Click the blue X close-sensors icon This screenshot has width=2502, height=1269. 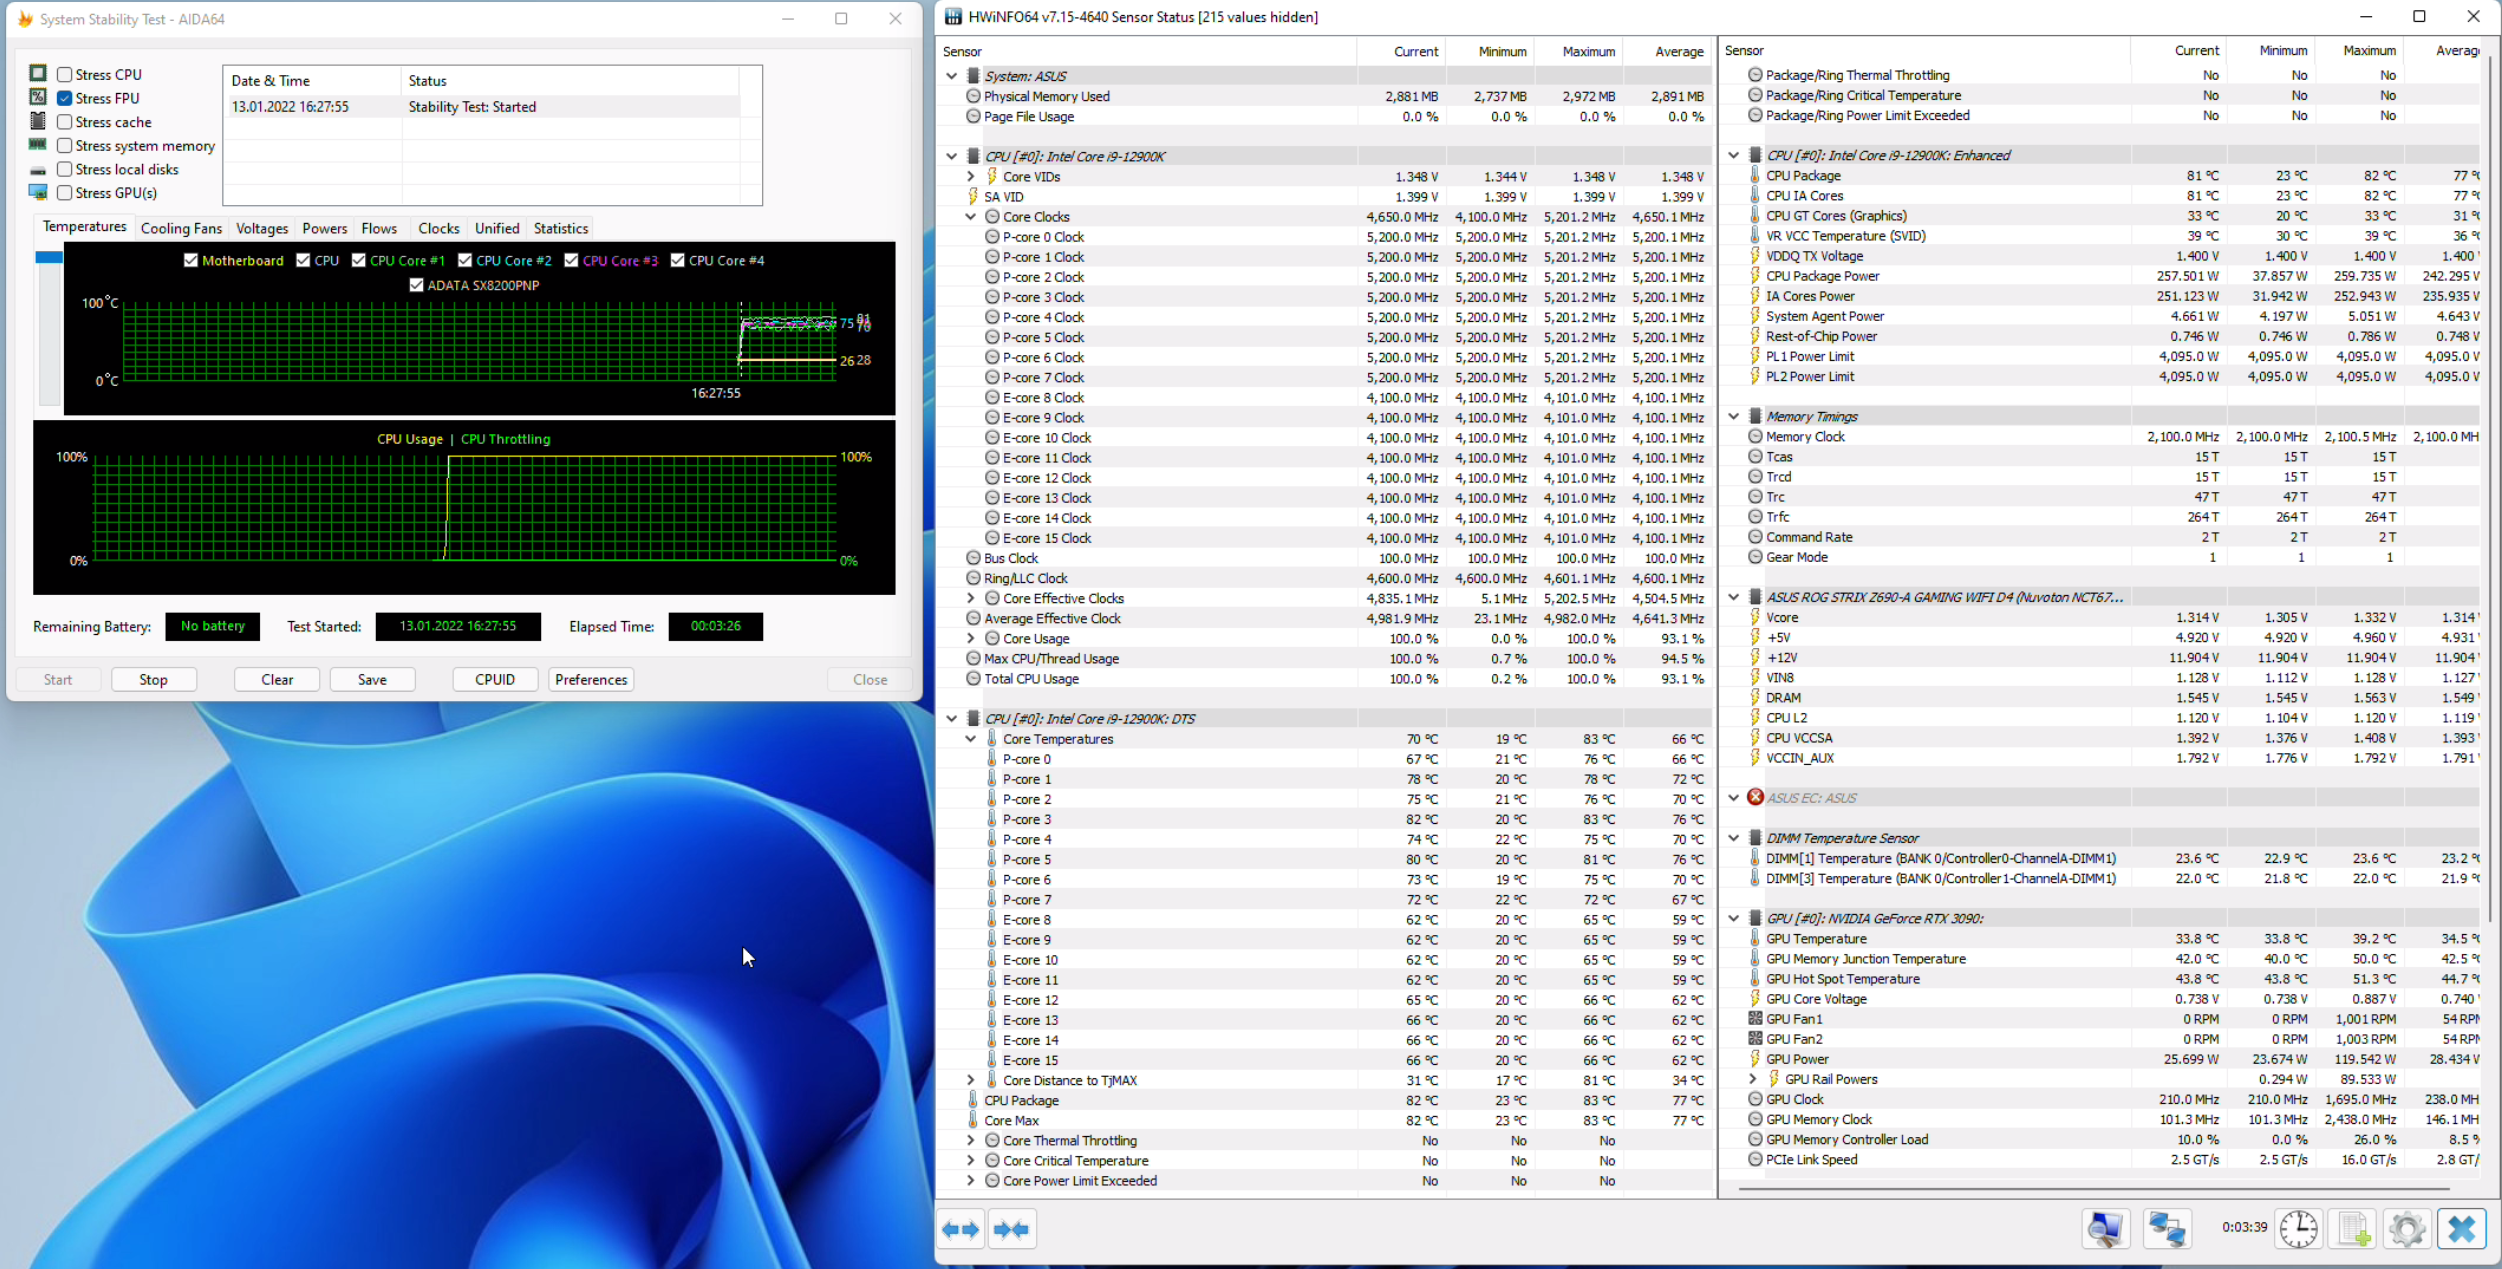pyautogui.click(x=2461, y=1229)
